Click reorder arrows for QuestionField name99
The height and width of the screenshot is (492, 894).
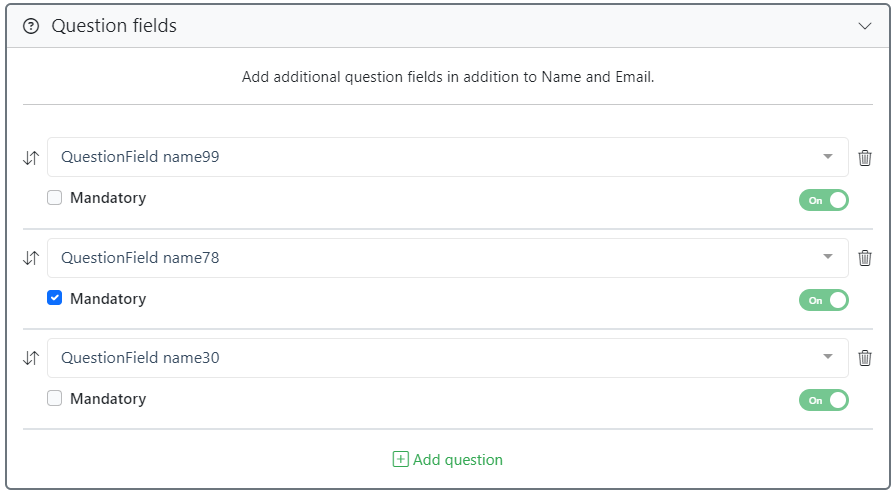(x=31, y=158)
